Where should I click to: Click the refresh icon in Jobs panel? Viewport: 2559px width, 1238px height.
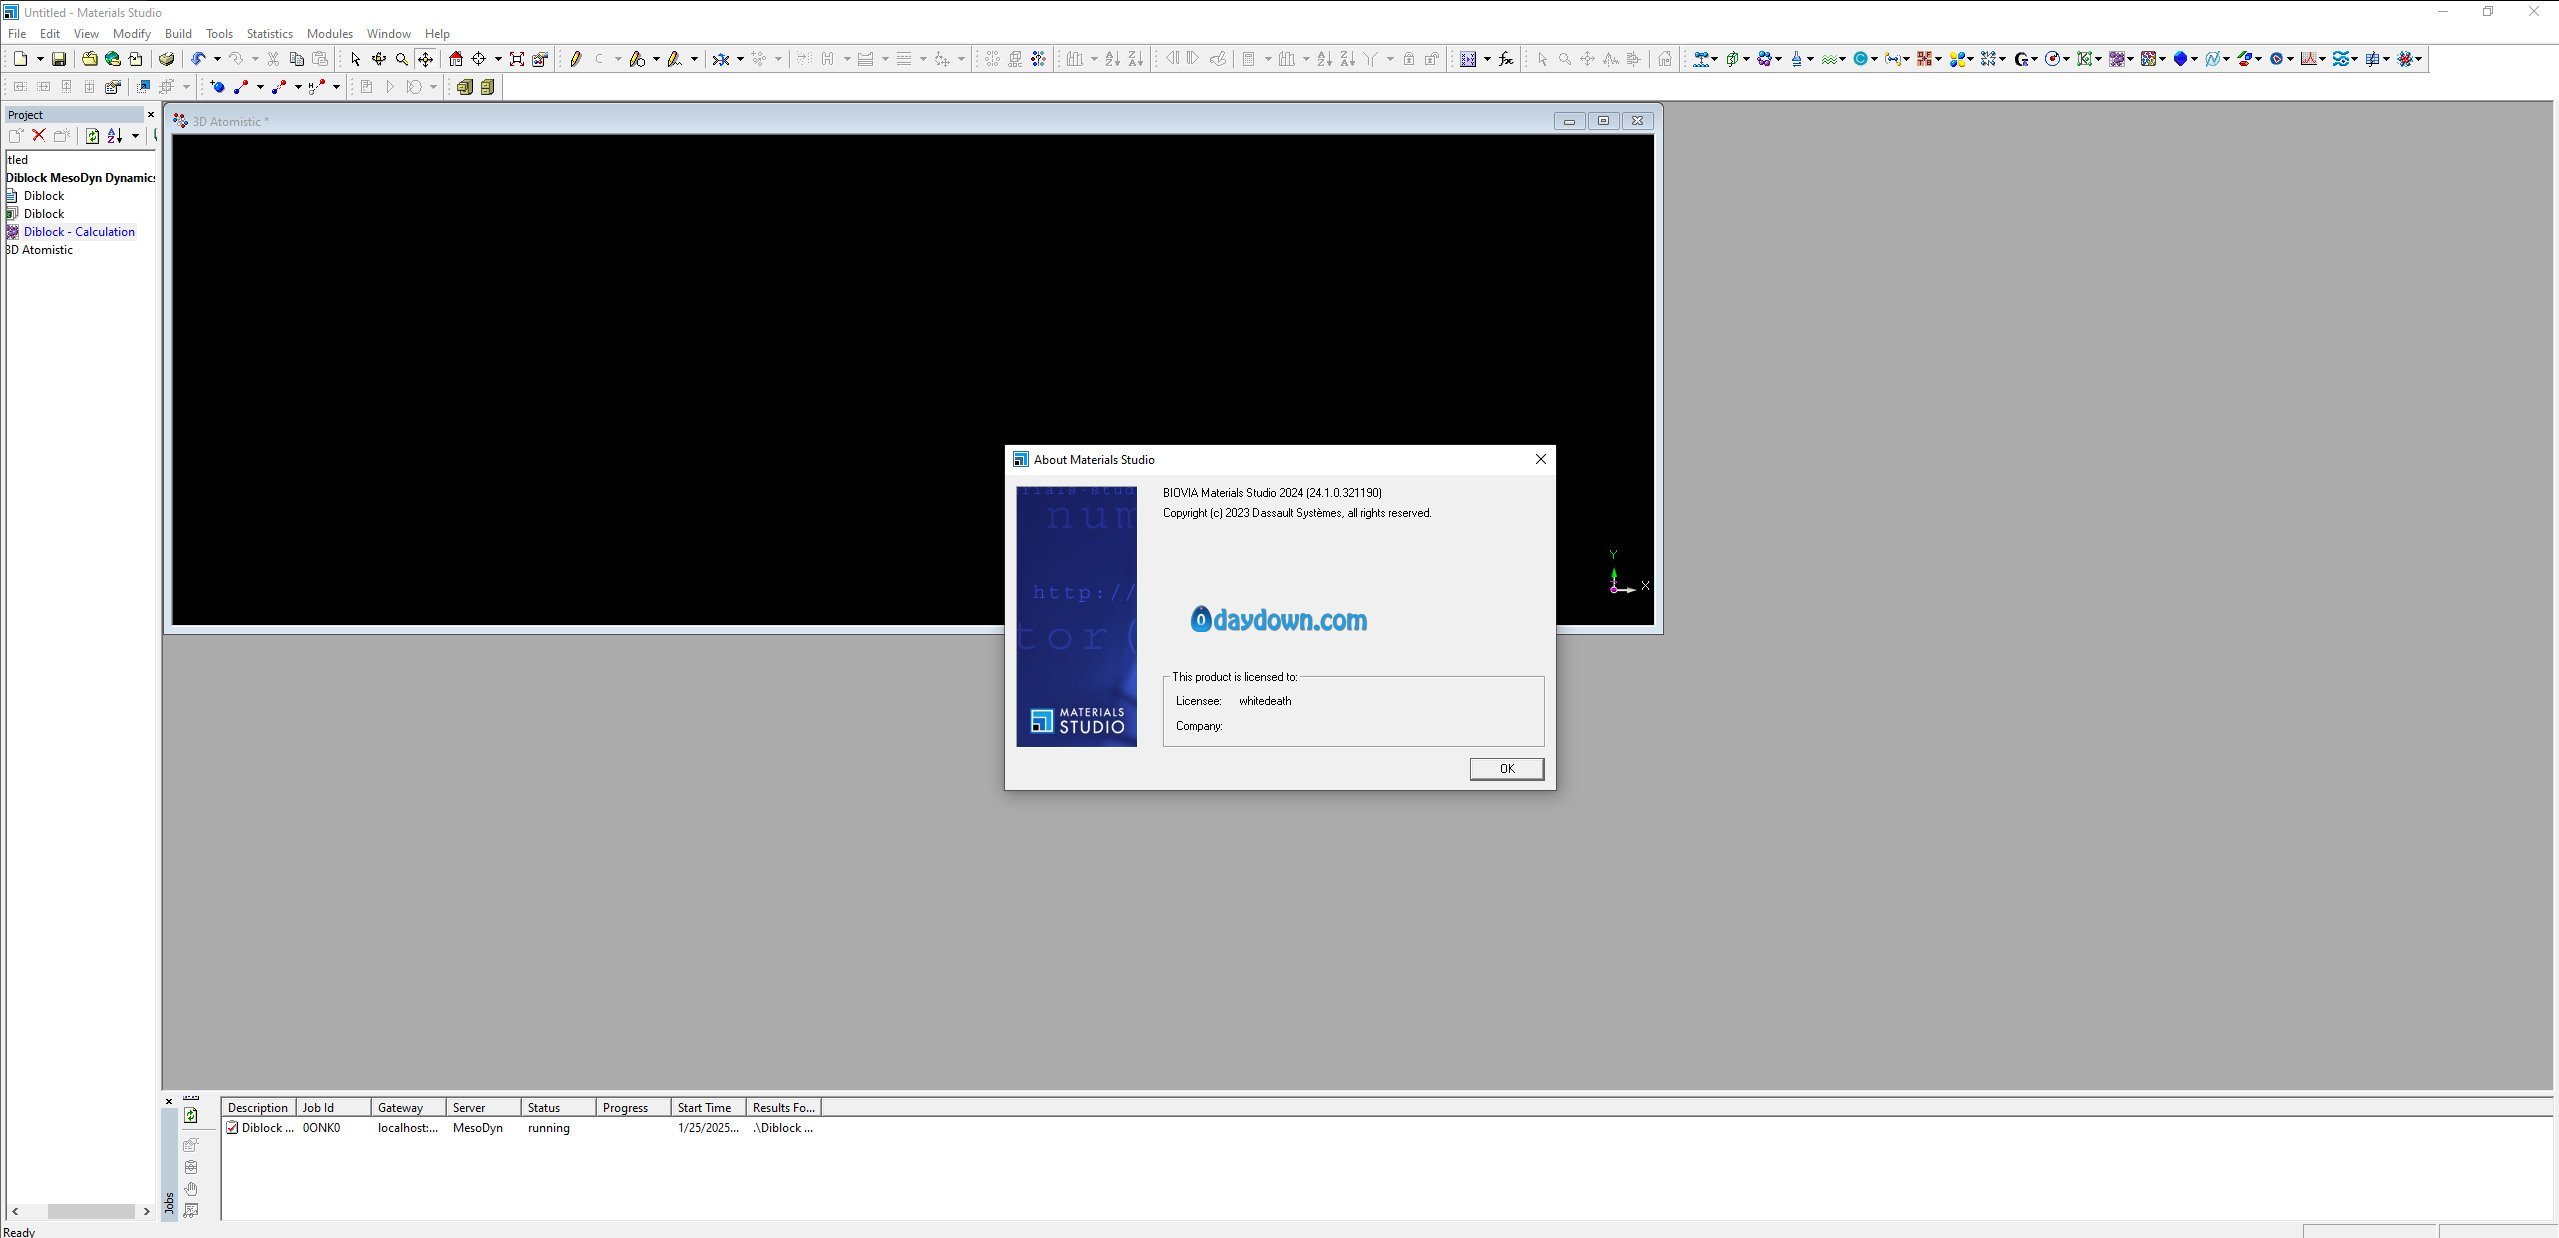[191, 1115]
